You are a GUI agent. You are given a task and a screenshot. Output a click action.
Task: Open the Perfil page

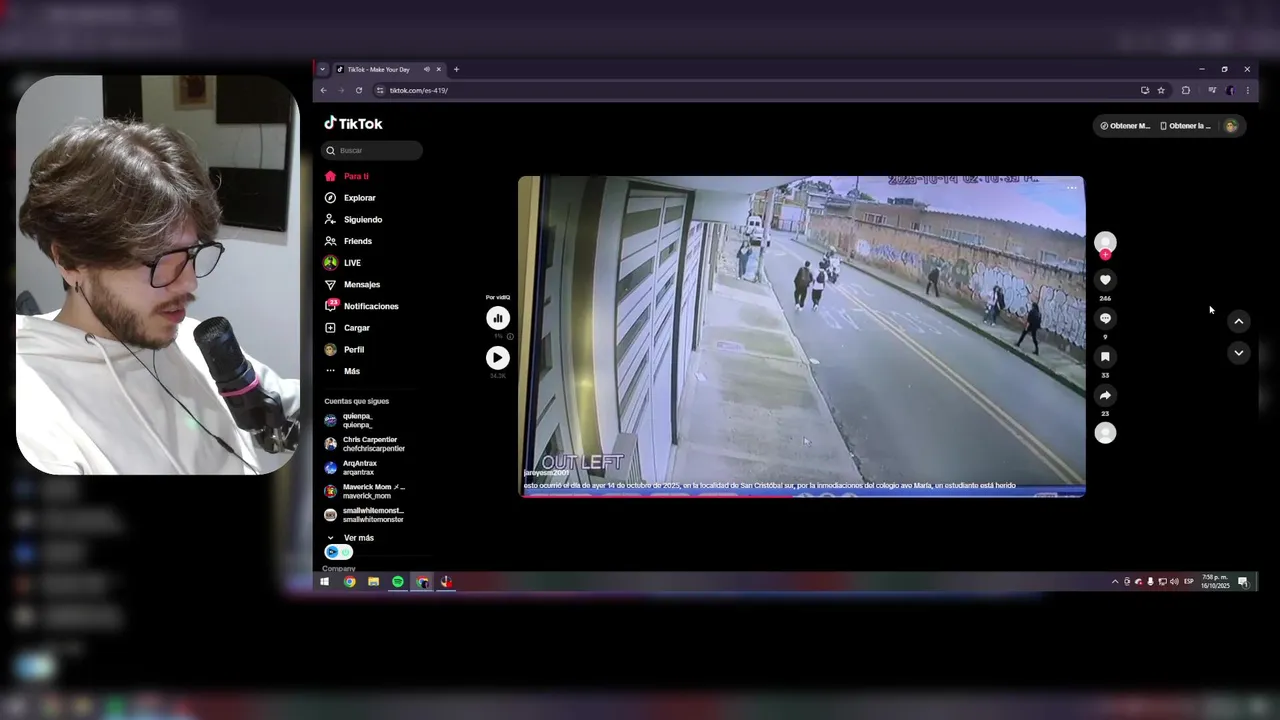[345, 350]
